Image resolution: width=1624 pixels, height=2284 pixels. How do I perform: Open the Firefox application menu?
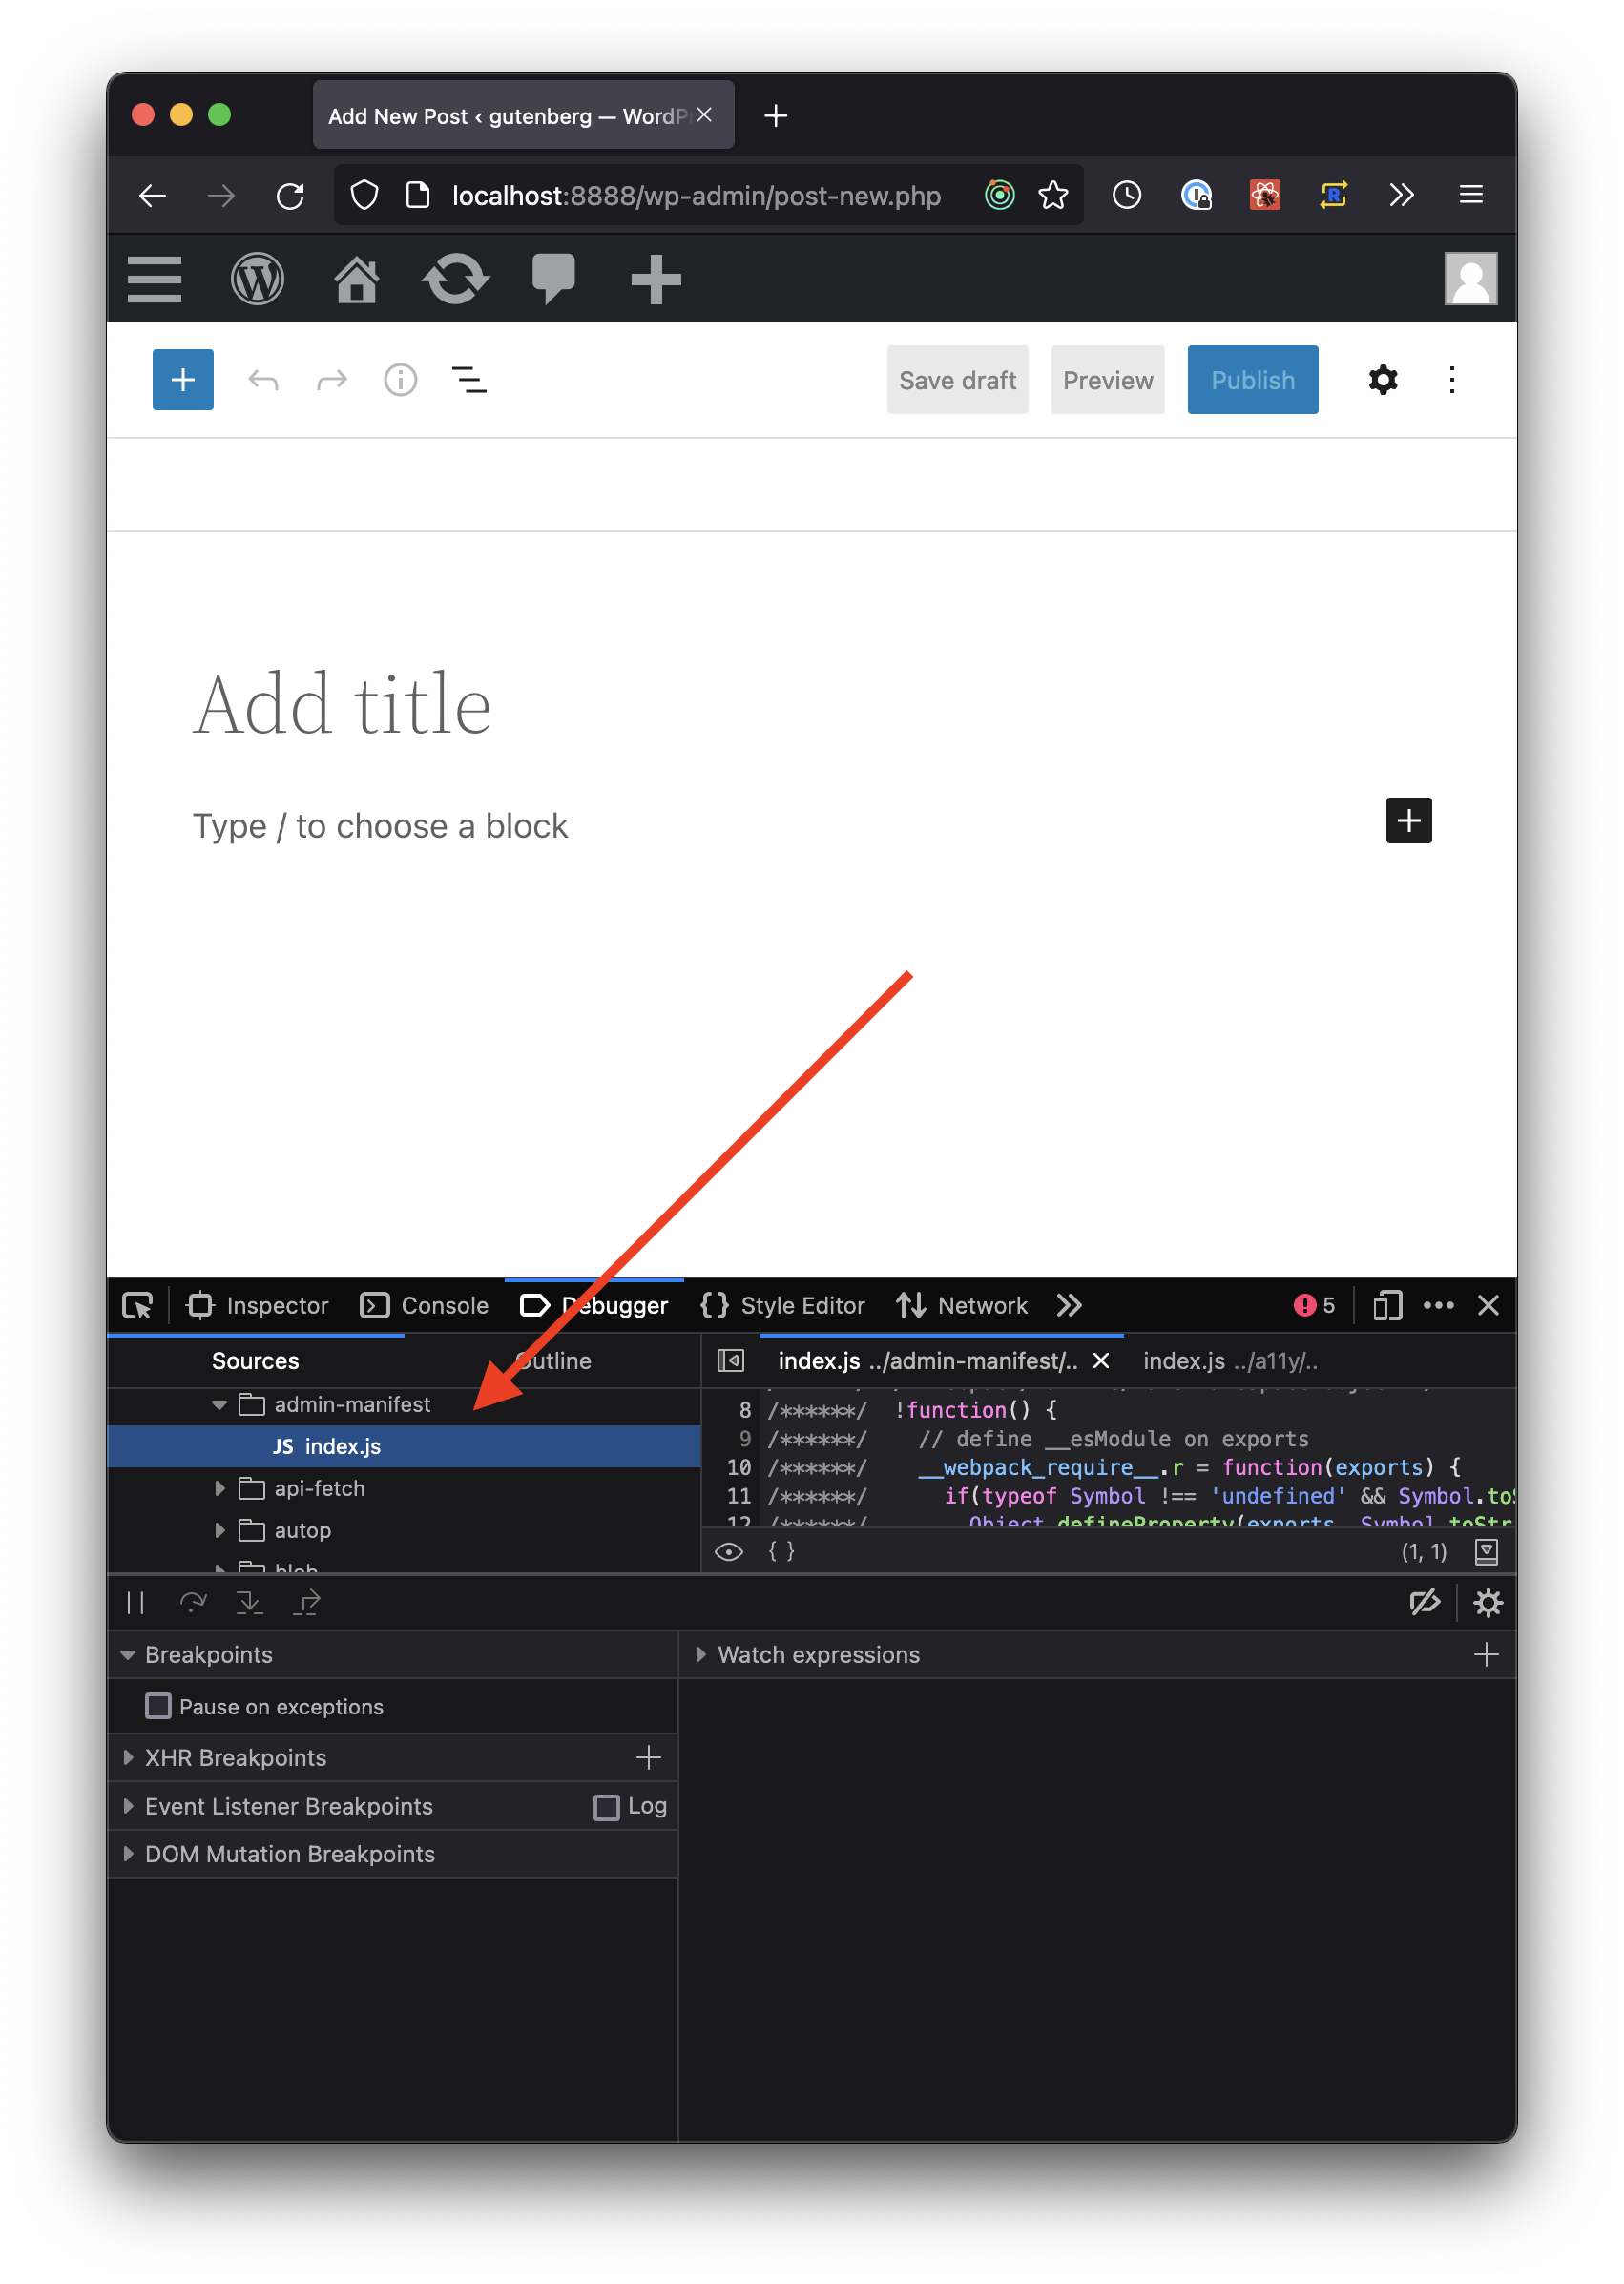point(1470,195)
